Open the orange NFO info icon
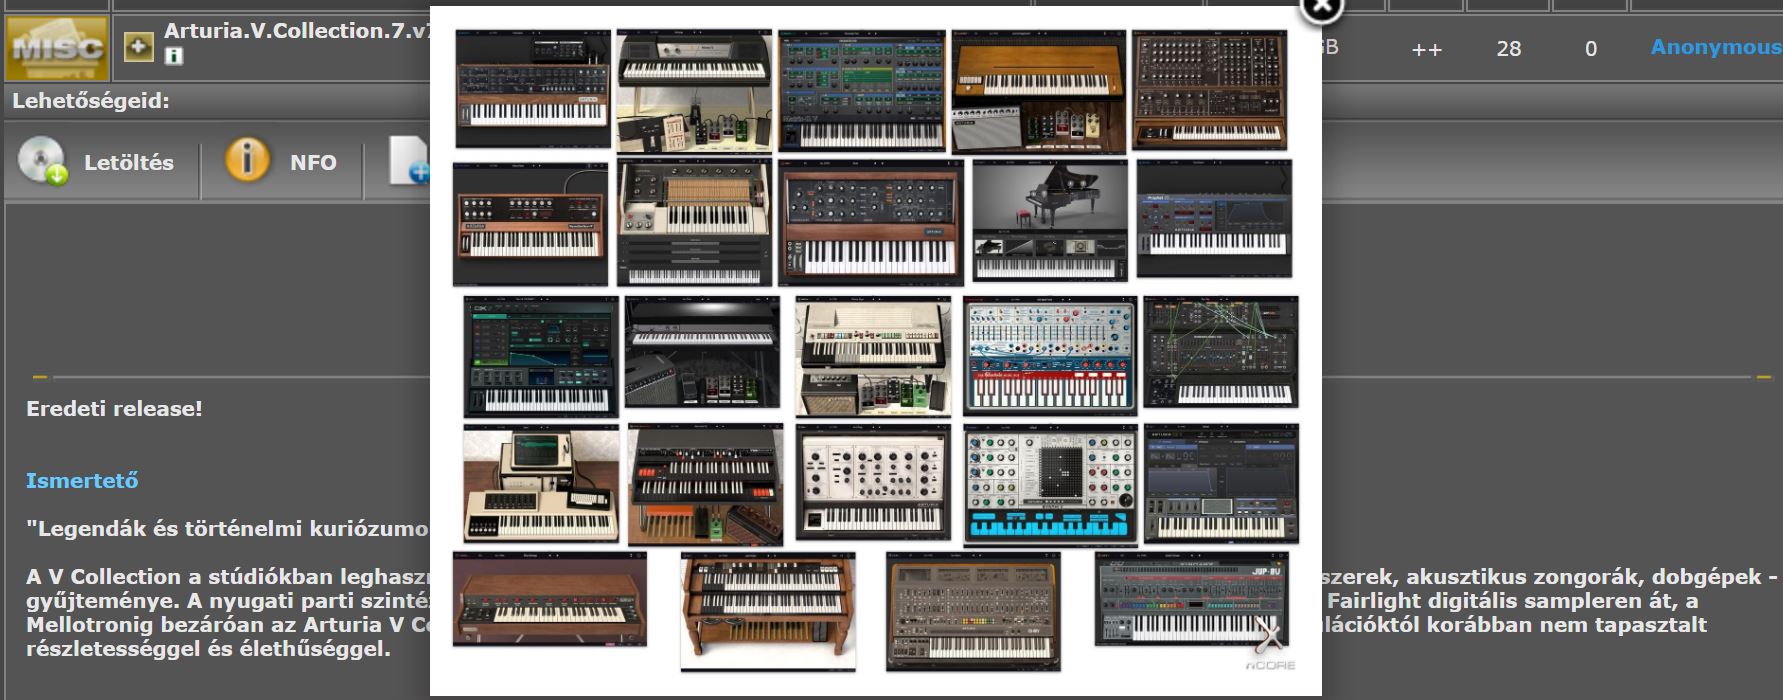This screenshot has height=700, width=1783. point(247,160)
